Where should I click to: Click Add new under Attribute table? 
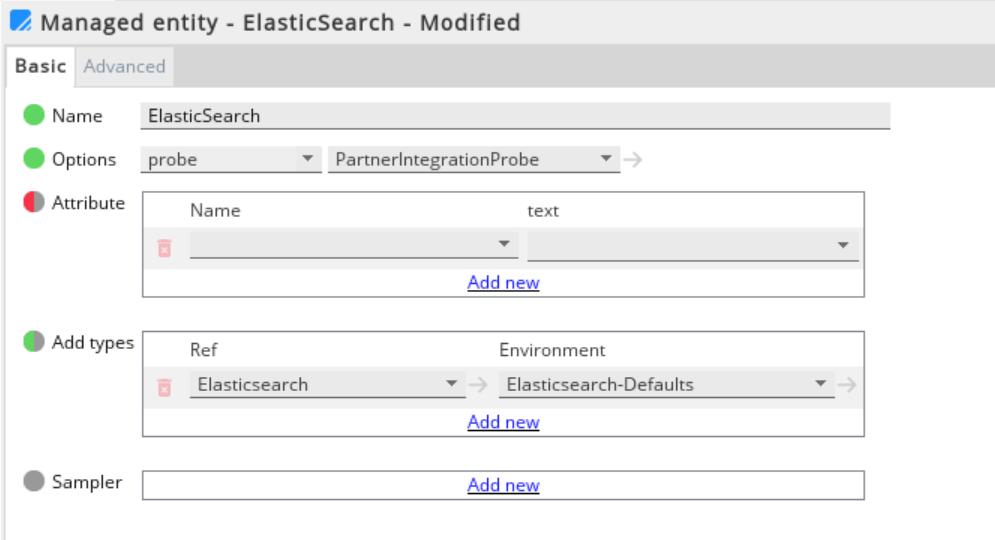pyautogui.click(x=503, y=282)
